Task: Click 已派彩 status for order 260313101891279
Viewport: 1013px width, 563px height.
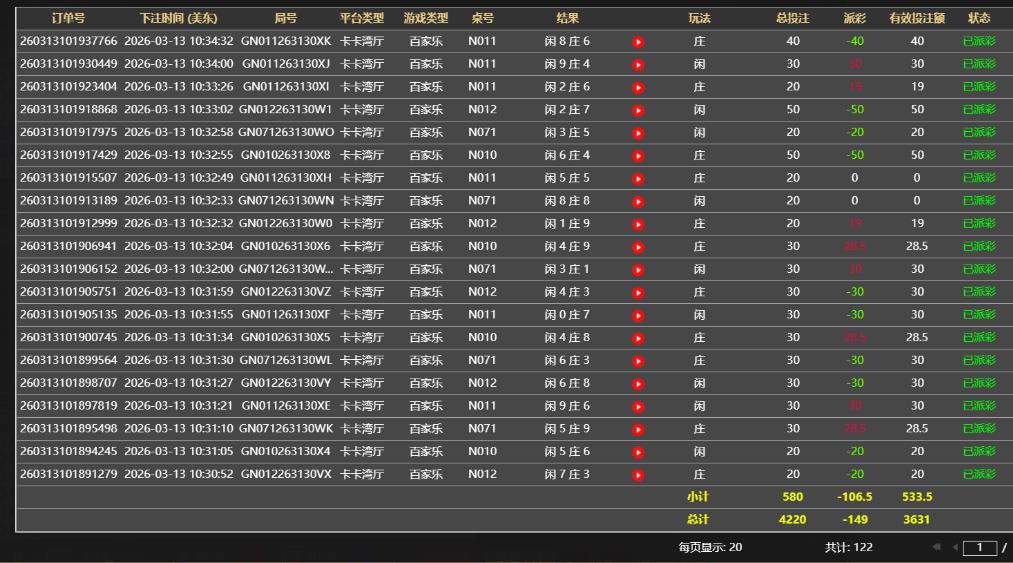Action: (x=979, y=474)
